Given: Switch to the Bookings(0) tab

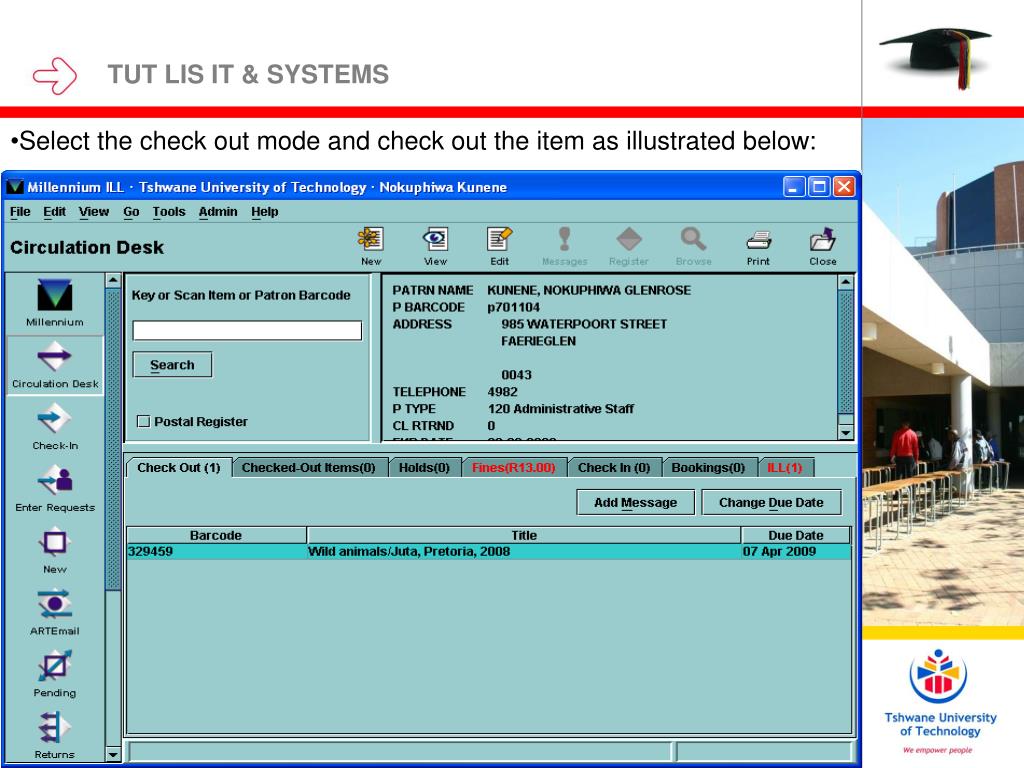Looking at the screenshot, I should point(709,468).
